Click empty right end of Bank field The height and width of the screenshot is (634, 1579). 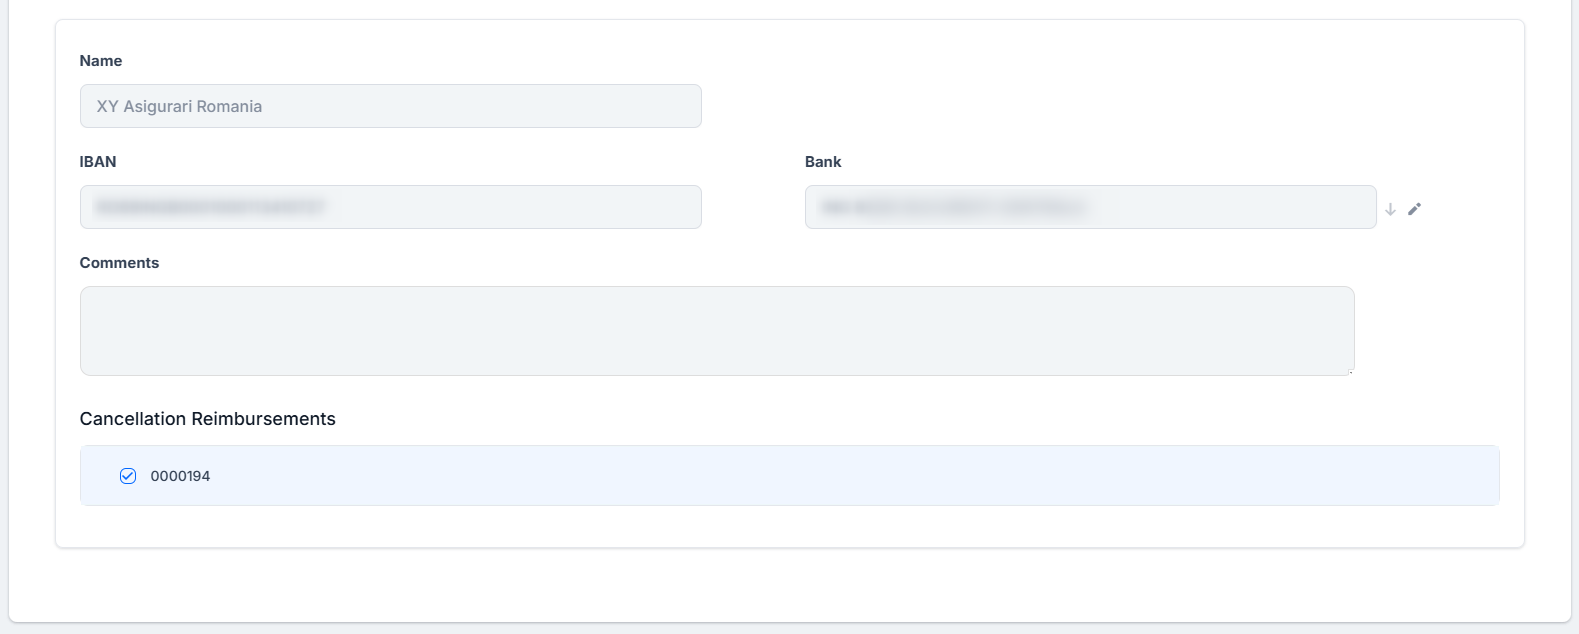[x=1300, y=207]
